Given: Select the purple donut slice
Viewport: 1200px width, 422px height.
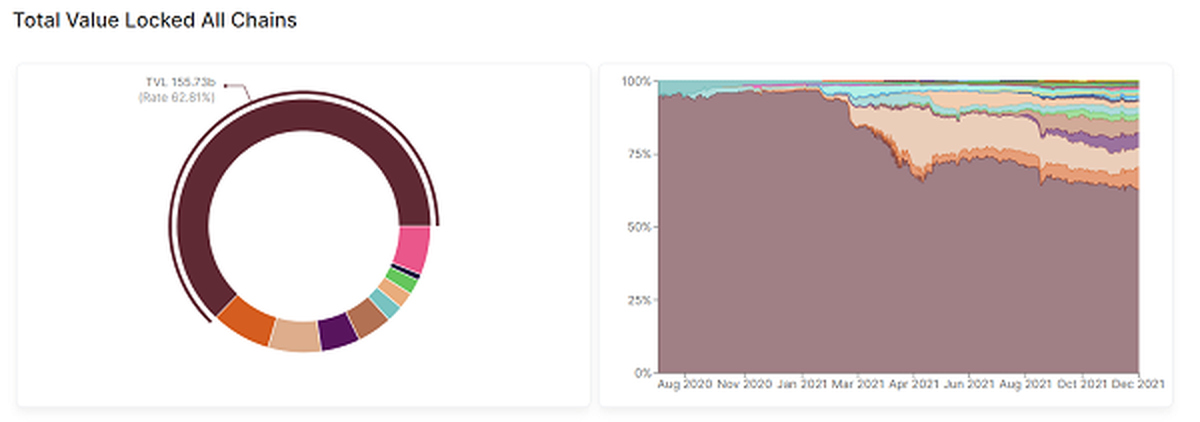Looking at the screenshot, I should click(338, 331).
